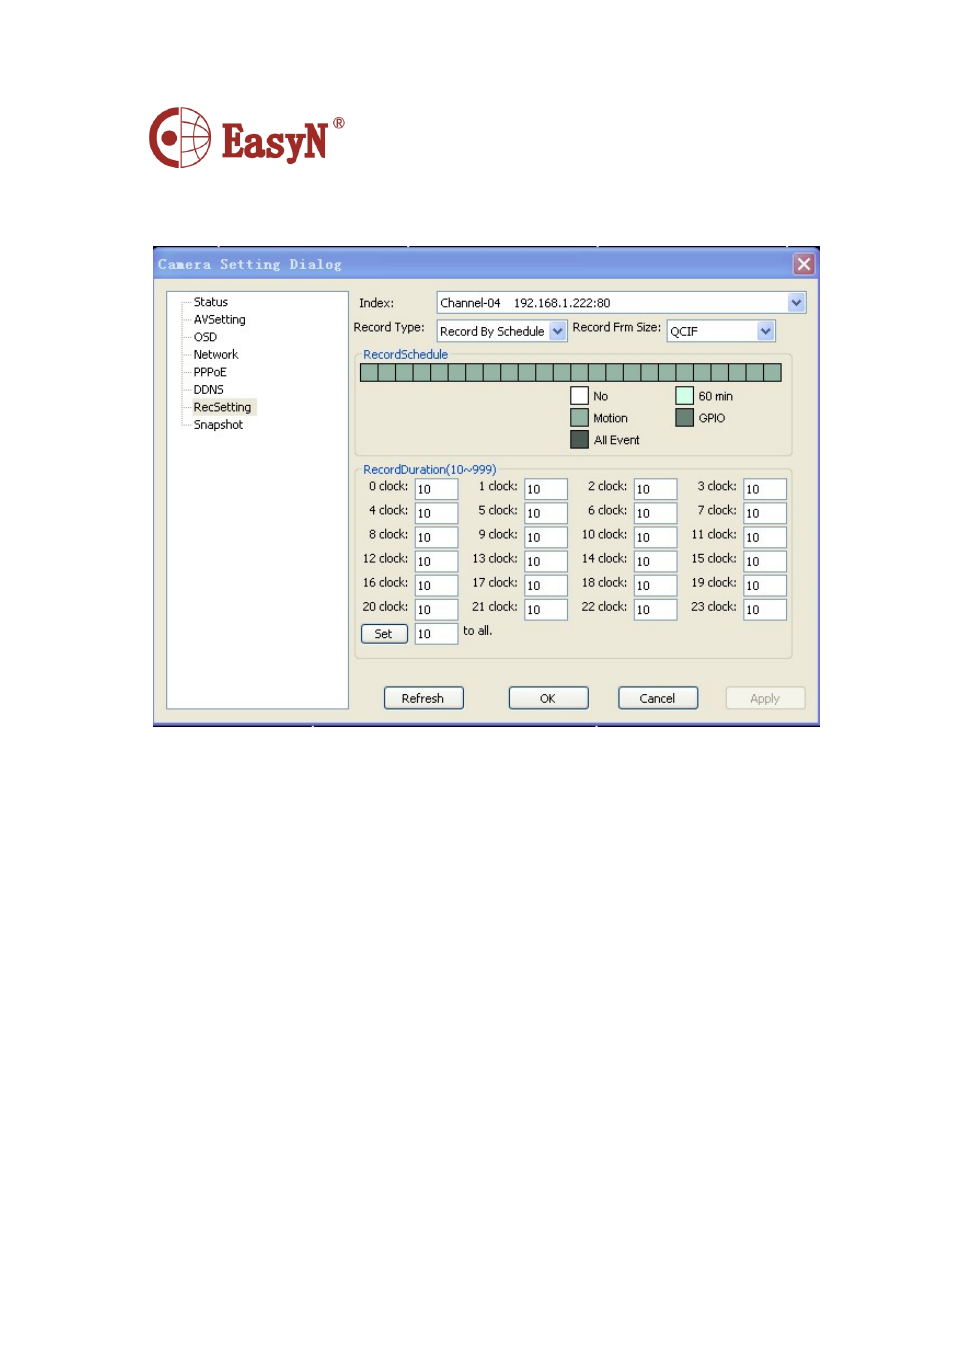Image resolution: width=954 pixels, height=1350 pixels.
Task: Click the 18 clock duration field
Action: pos(655,585)
